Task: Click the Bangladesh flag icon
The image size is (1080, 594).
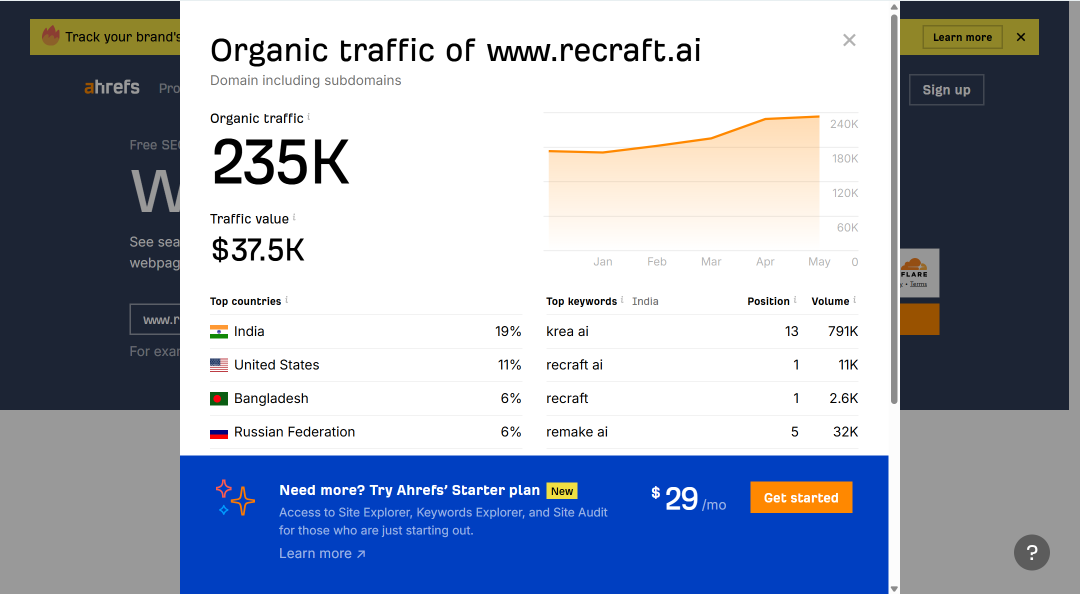Action: (x=219, y=398)
